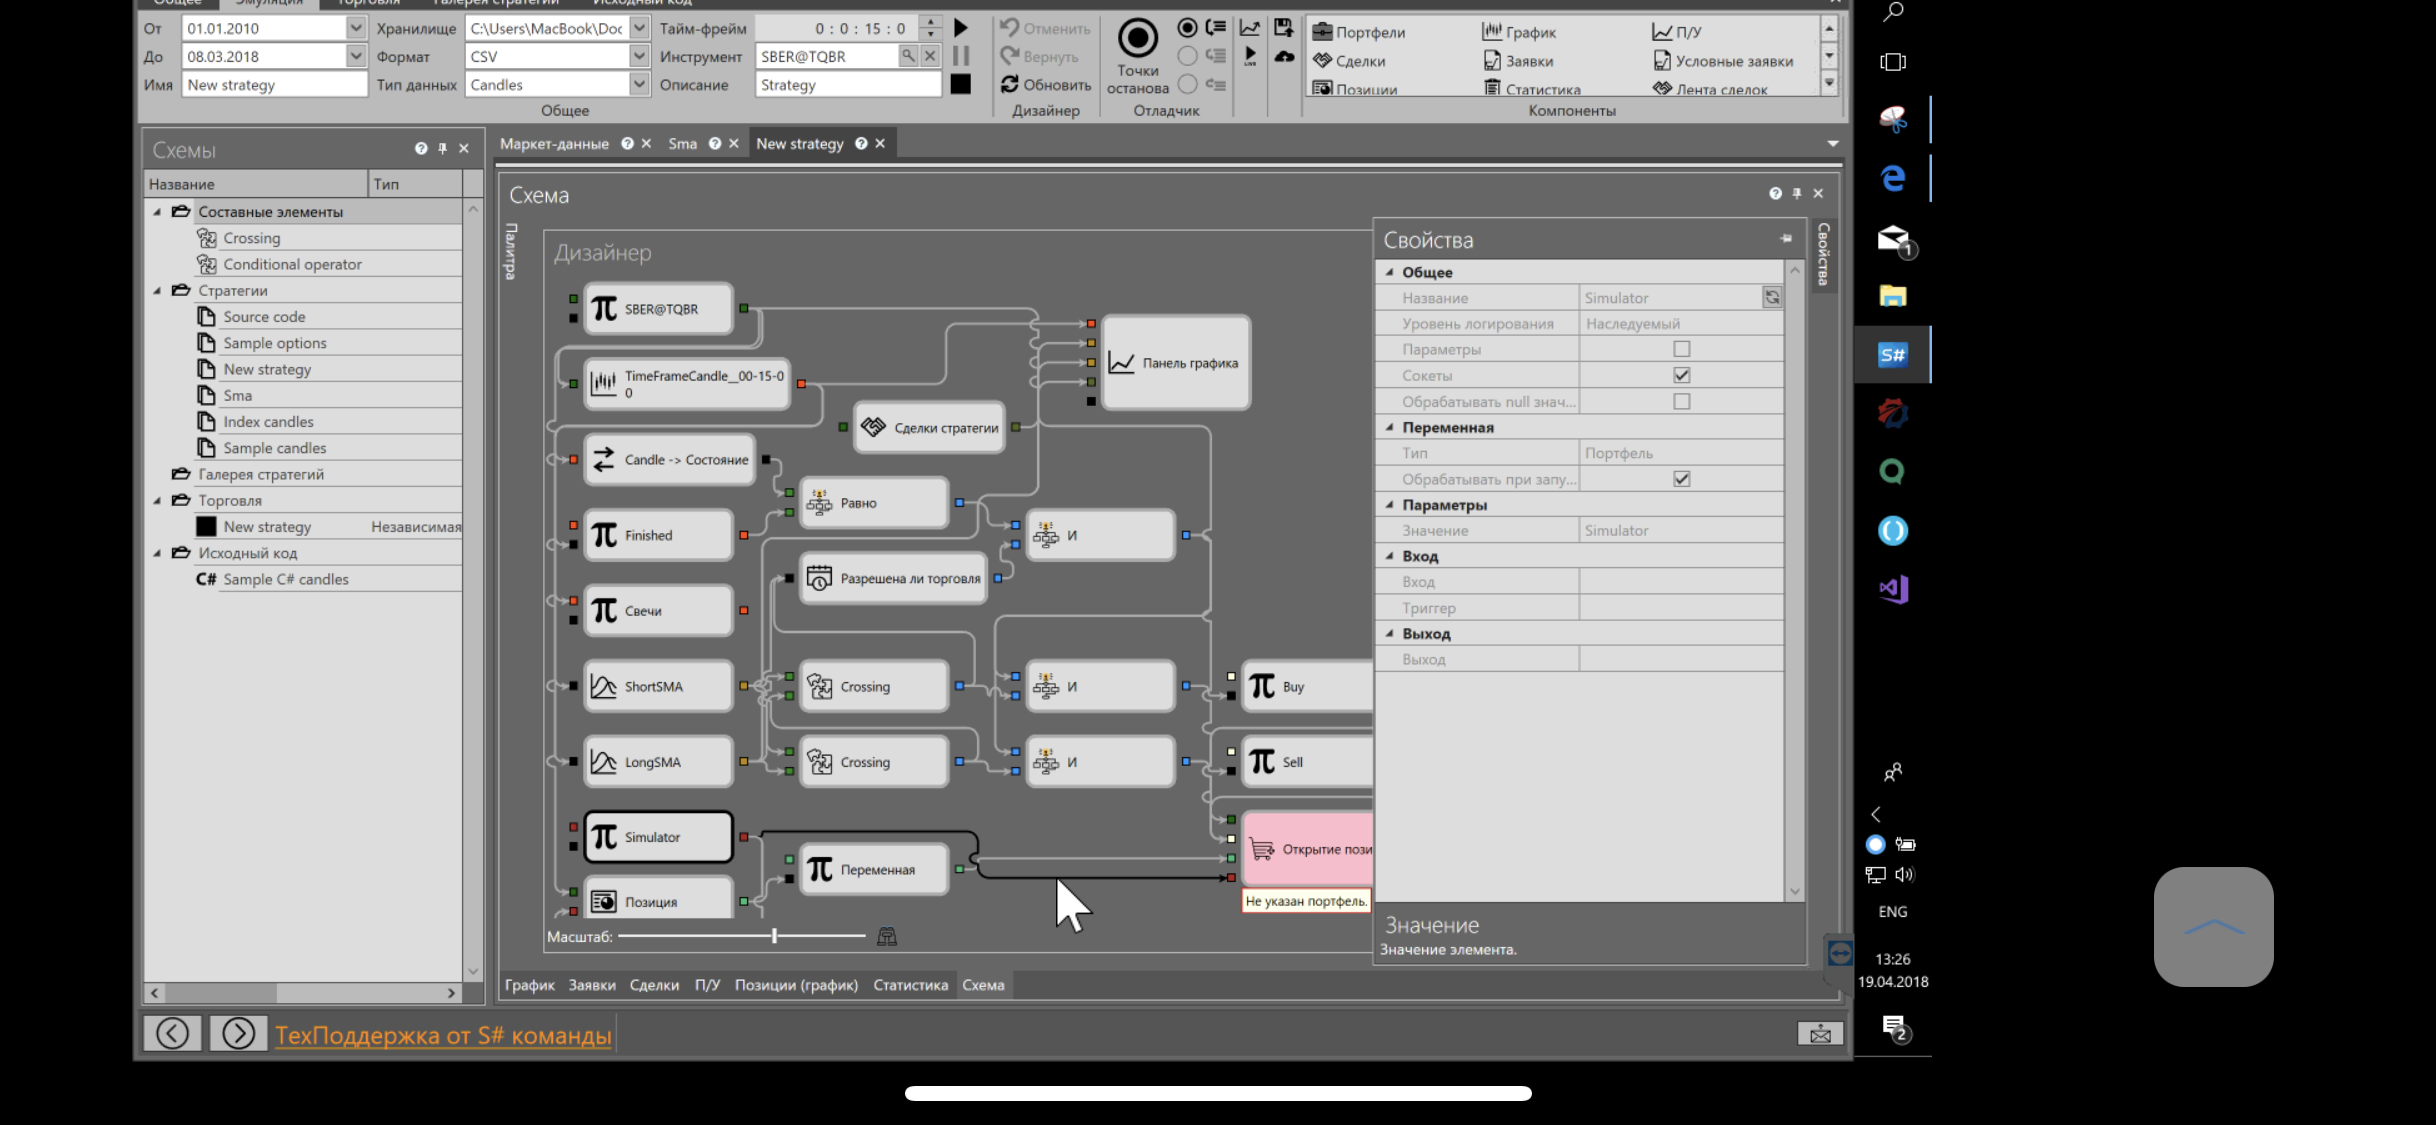Open the bottom График tab
Viewport: 2436px width, 1125px height.
pos(529,985)
